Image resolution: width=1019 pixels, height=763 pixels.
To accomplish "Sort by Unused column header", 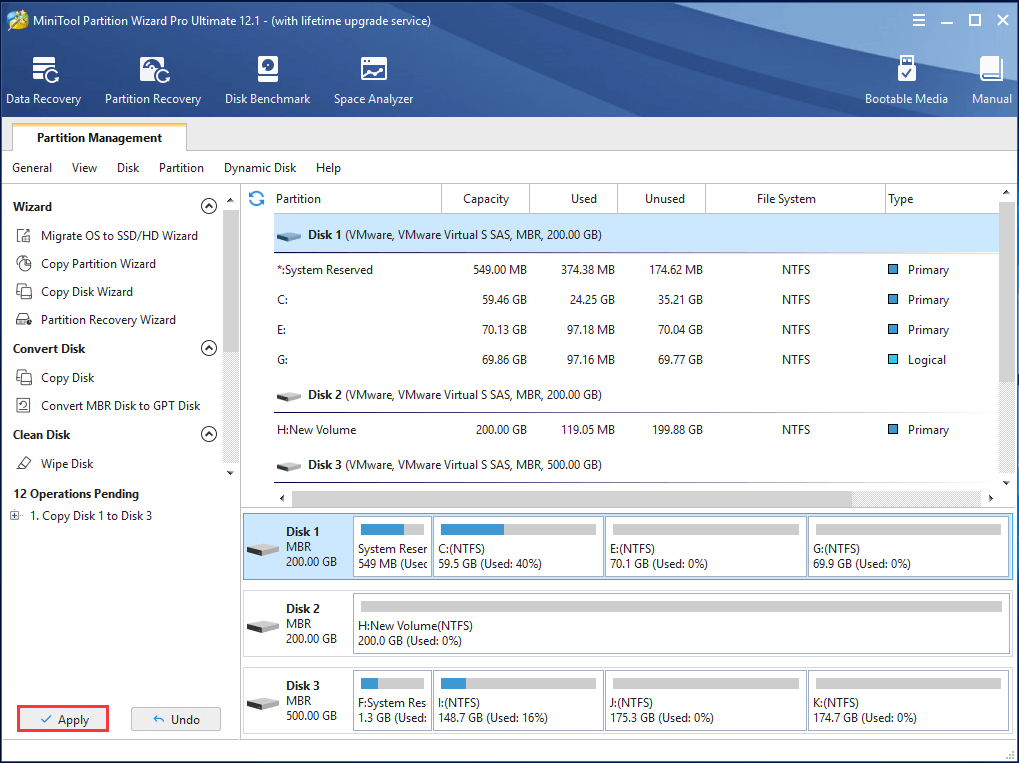I will pyautogui.click(x=661, y=199).
